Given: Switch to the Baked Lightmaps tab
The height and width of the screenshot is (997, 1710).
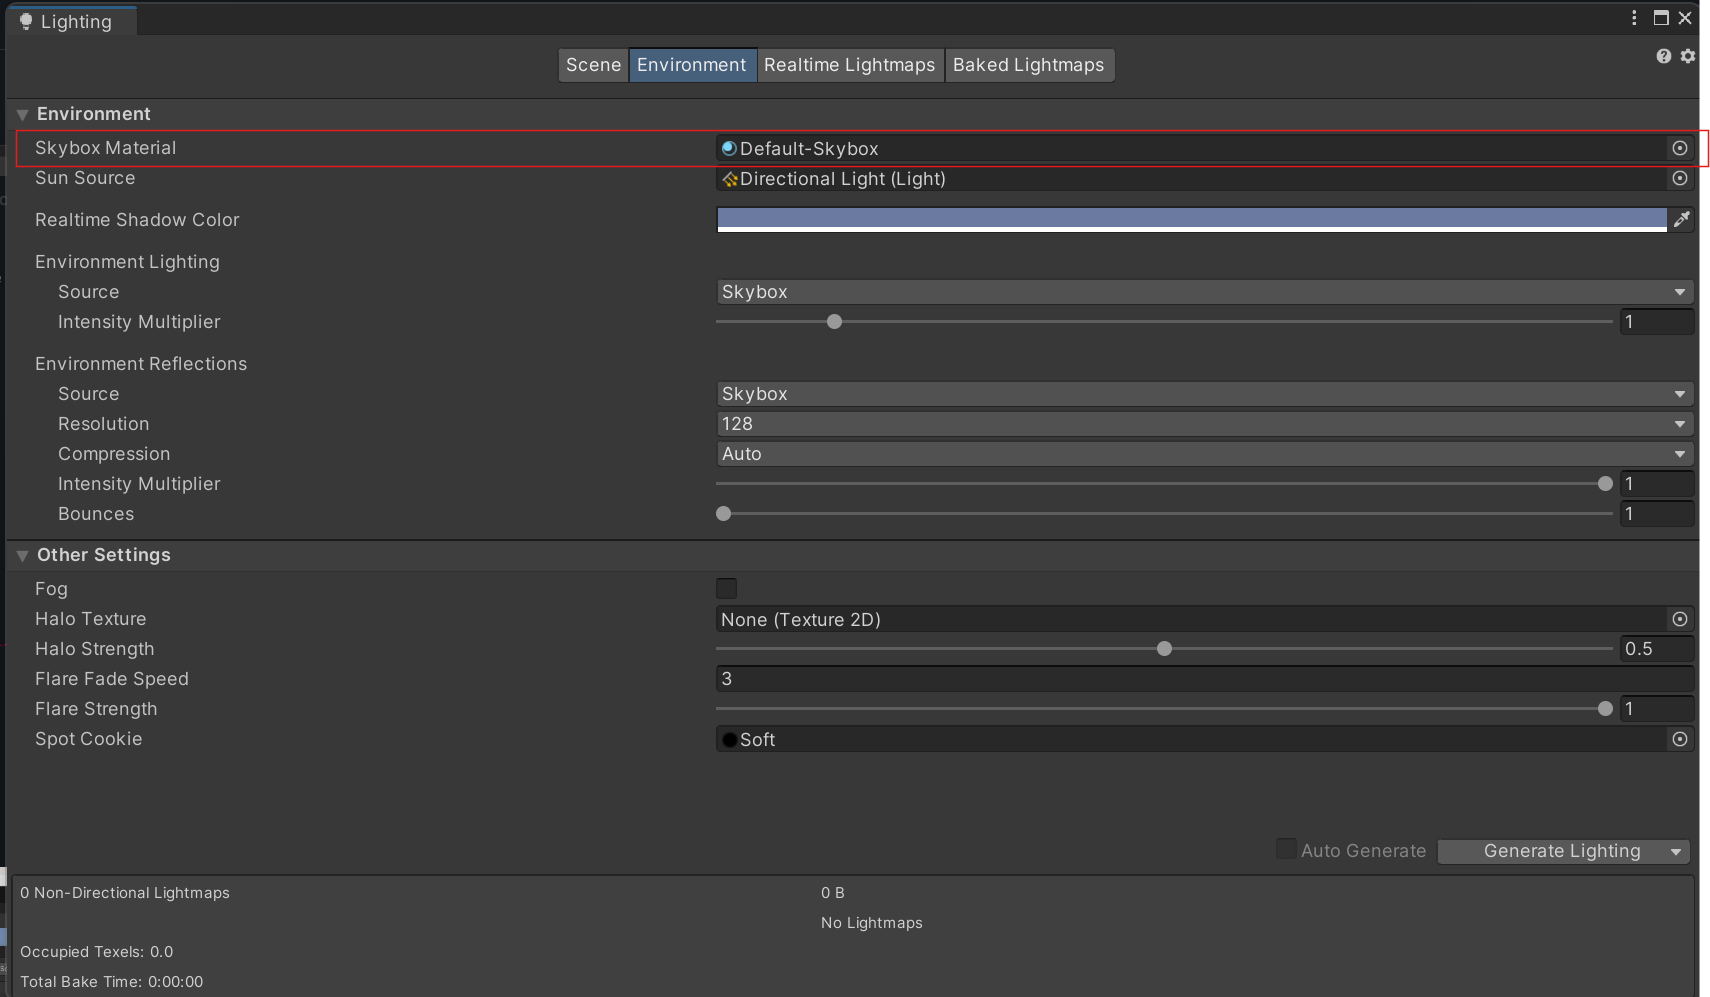Looking at the screenshot, I should coord(1028,65).
